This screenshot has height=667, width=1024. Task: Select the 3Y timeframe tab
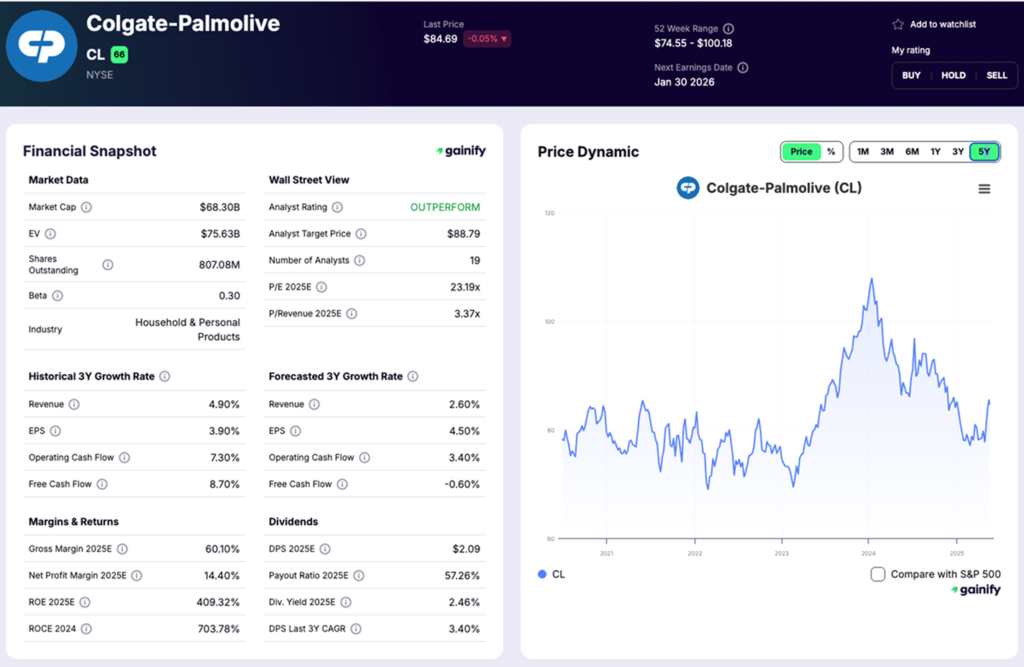(958, 151)
